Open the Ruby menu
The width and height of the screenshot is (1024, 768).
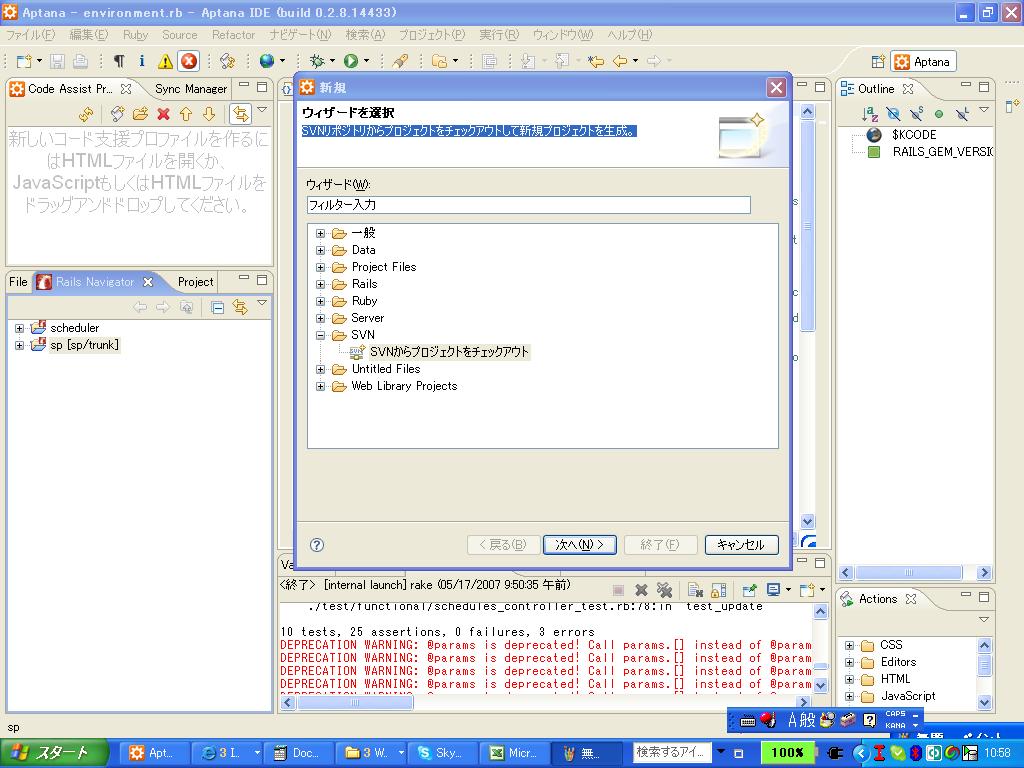(x=135, y=35)
